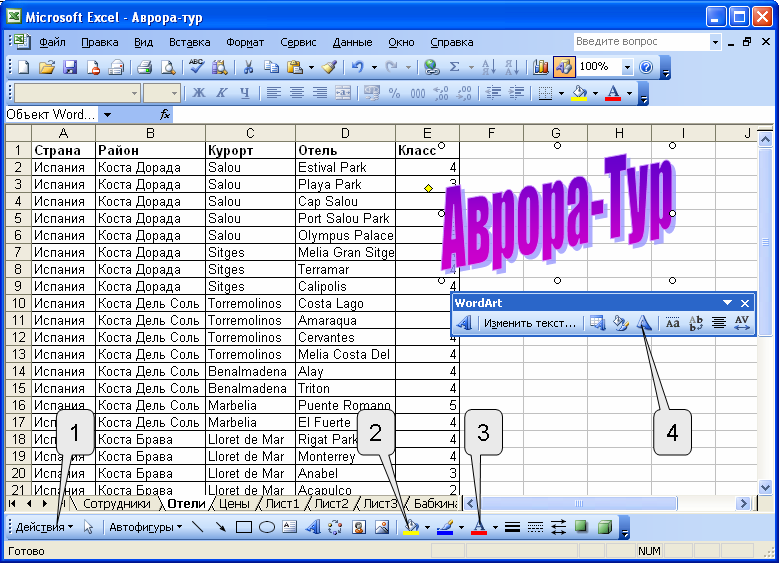Close the WordArt floating toolbar
Viewport: 779px width, 563px height.
coord(745,303)
